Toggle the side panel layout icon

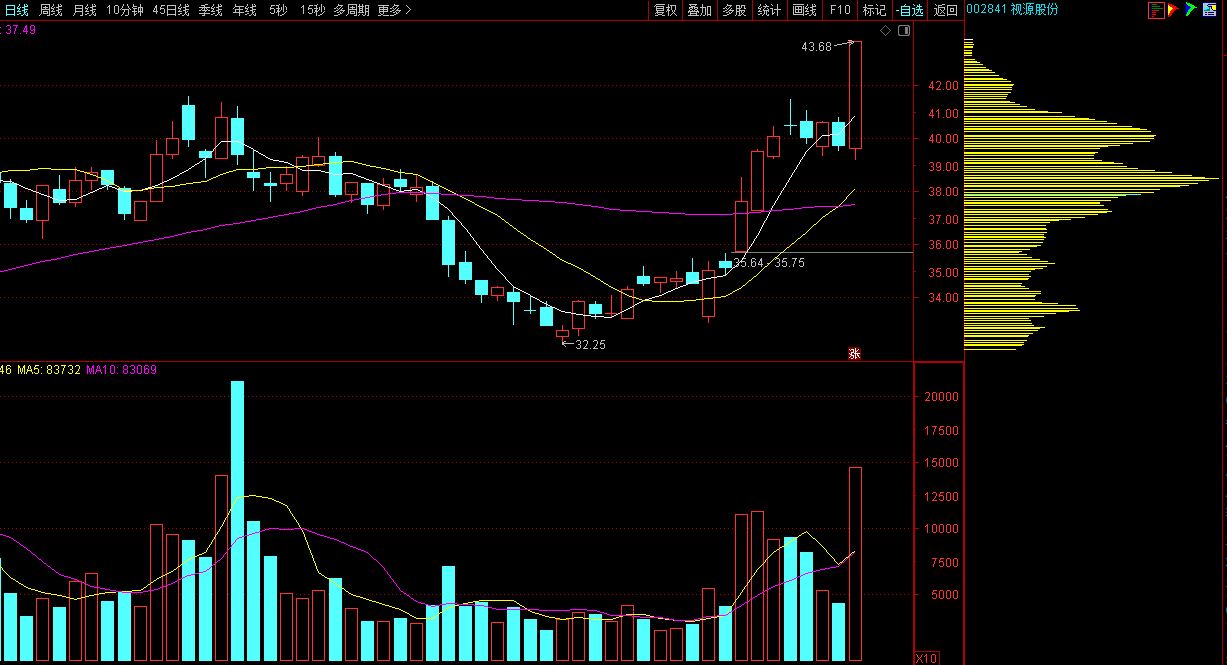pyautogui.click(x=904, y=31)
